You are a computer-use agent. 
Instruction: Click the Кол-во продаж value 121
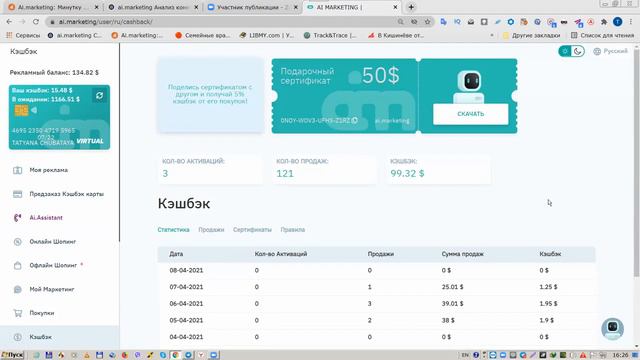[x=285, y=173]
